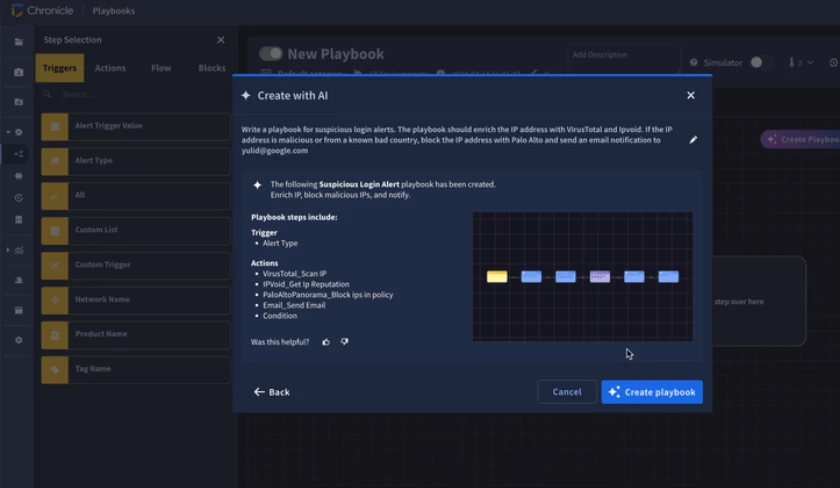Toggle the Simulator switch
The height and width of the screenshot is (488, 840).
(760, 63)
